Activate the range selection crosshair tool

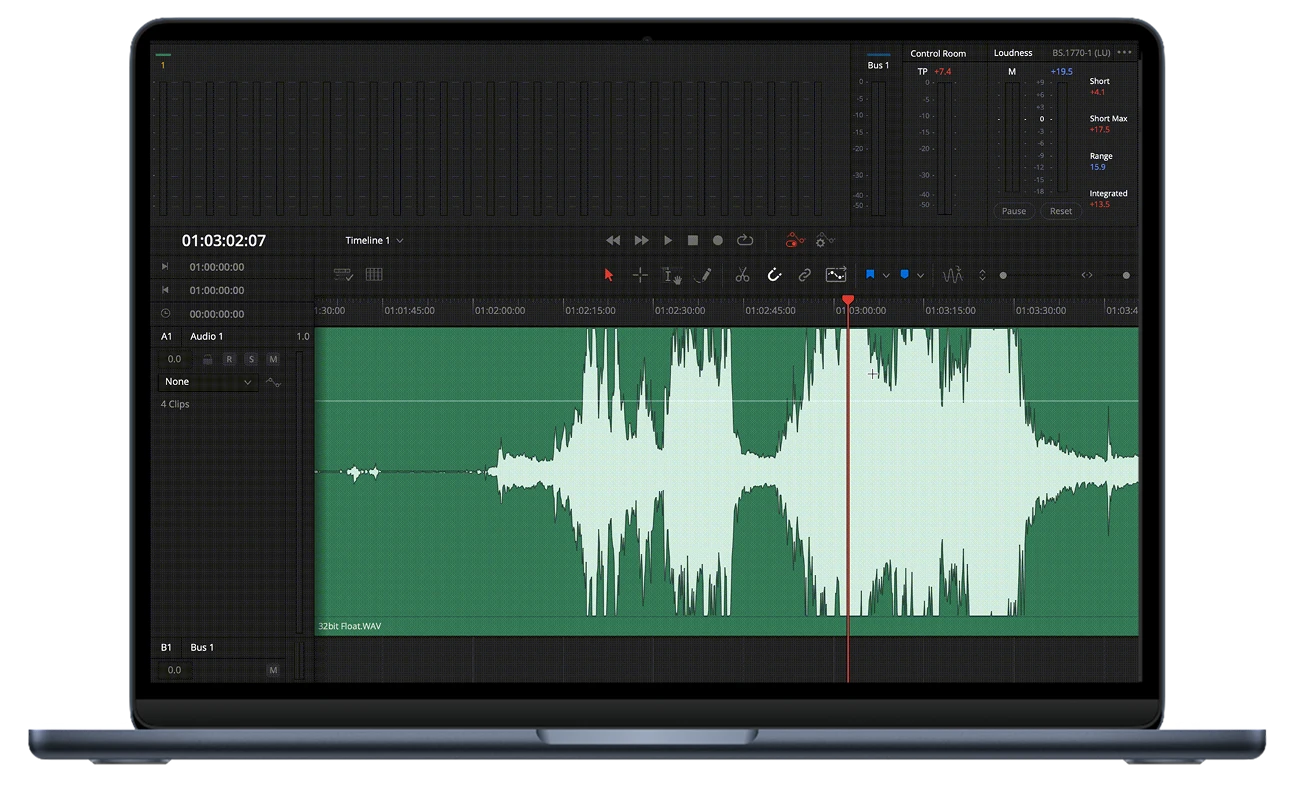coord(640,275)
